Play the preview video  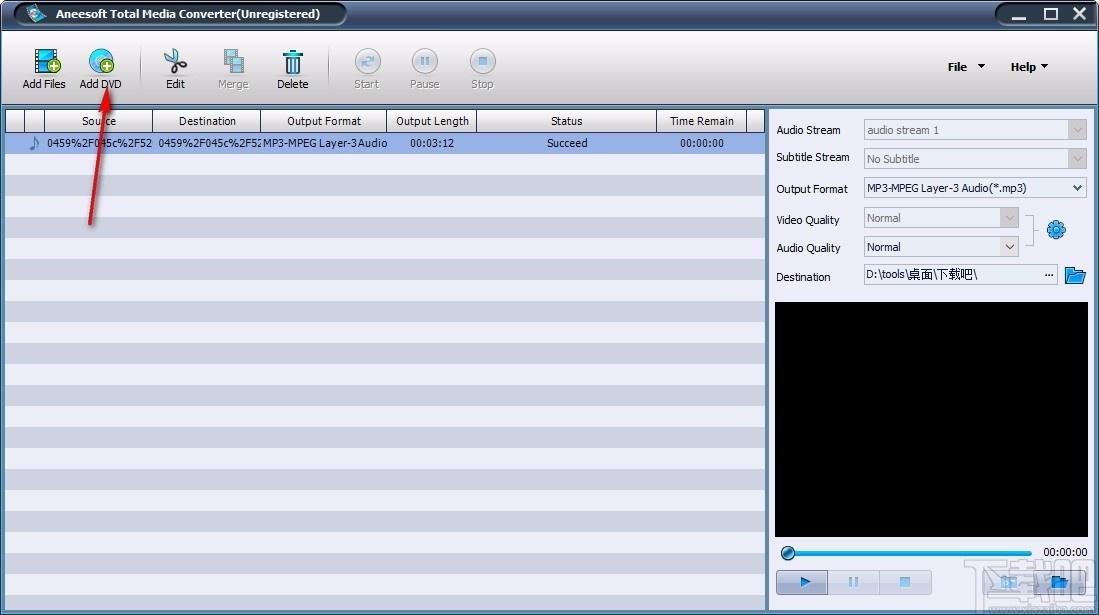(x=803, y=581)
